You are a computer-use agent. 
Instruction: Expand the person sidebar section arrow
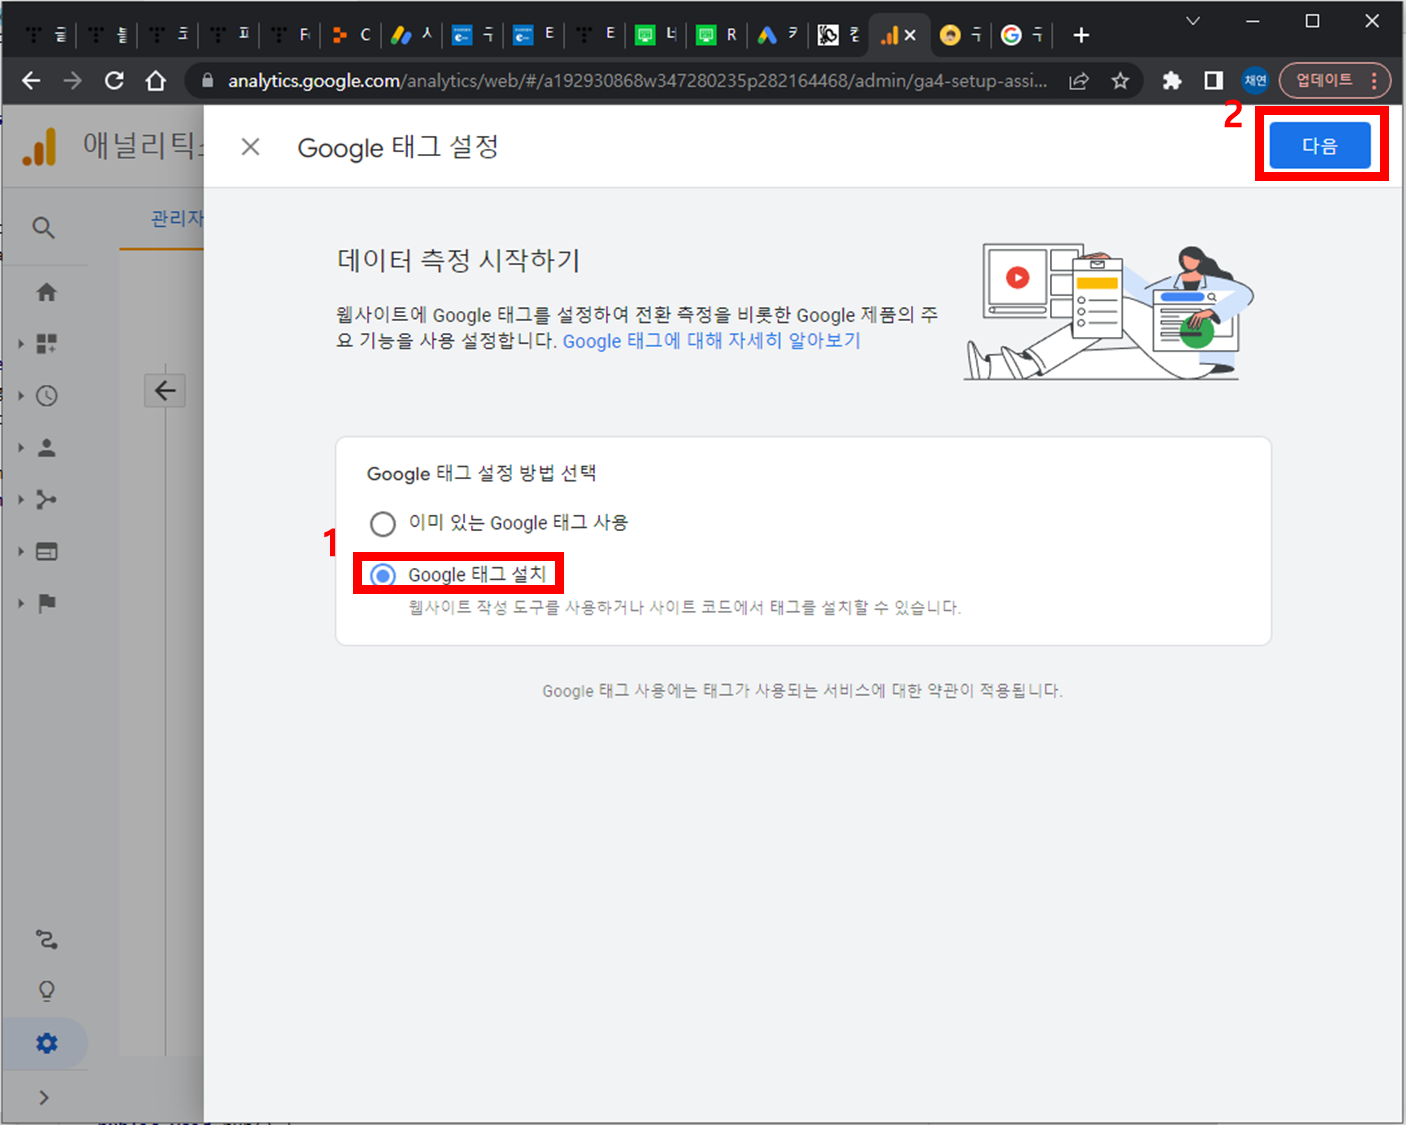[21, 448]
